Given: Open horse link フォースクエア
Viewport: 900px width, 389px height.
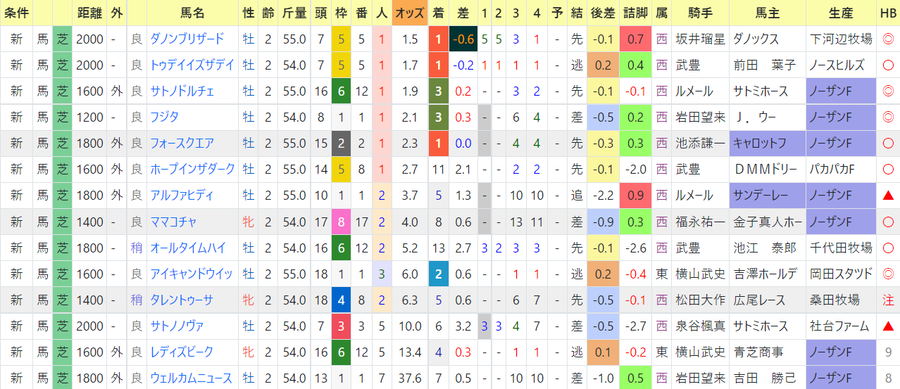Looking at the screenshot, I should [182, 143].
